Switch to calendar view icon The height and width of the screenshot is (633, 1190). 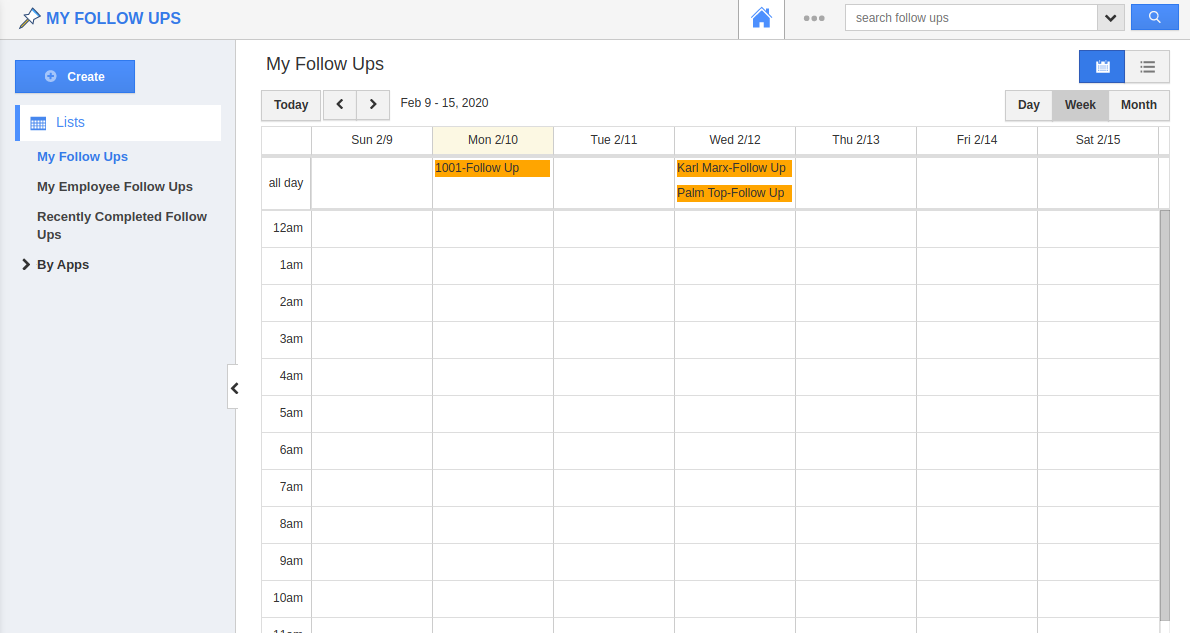click(1102, 67)
